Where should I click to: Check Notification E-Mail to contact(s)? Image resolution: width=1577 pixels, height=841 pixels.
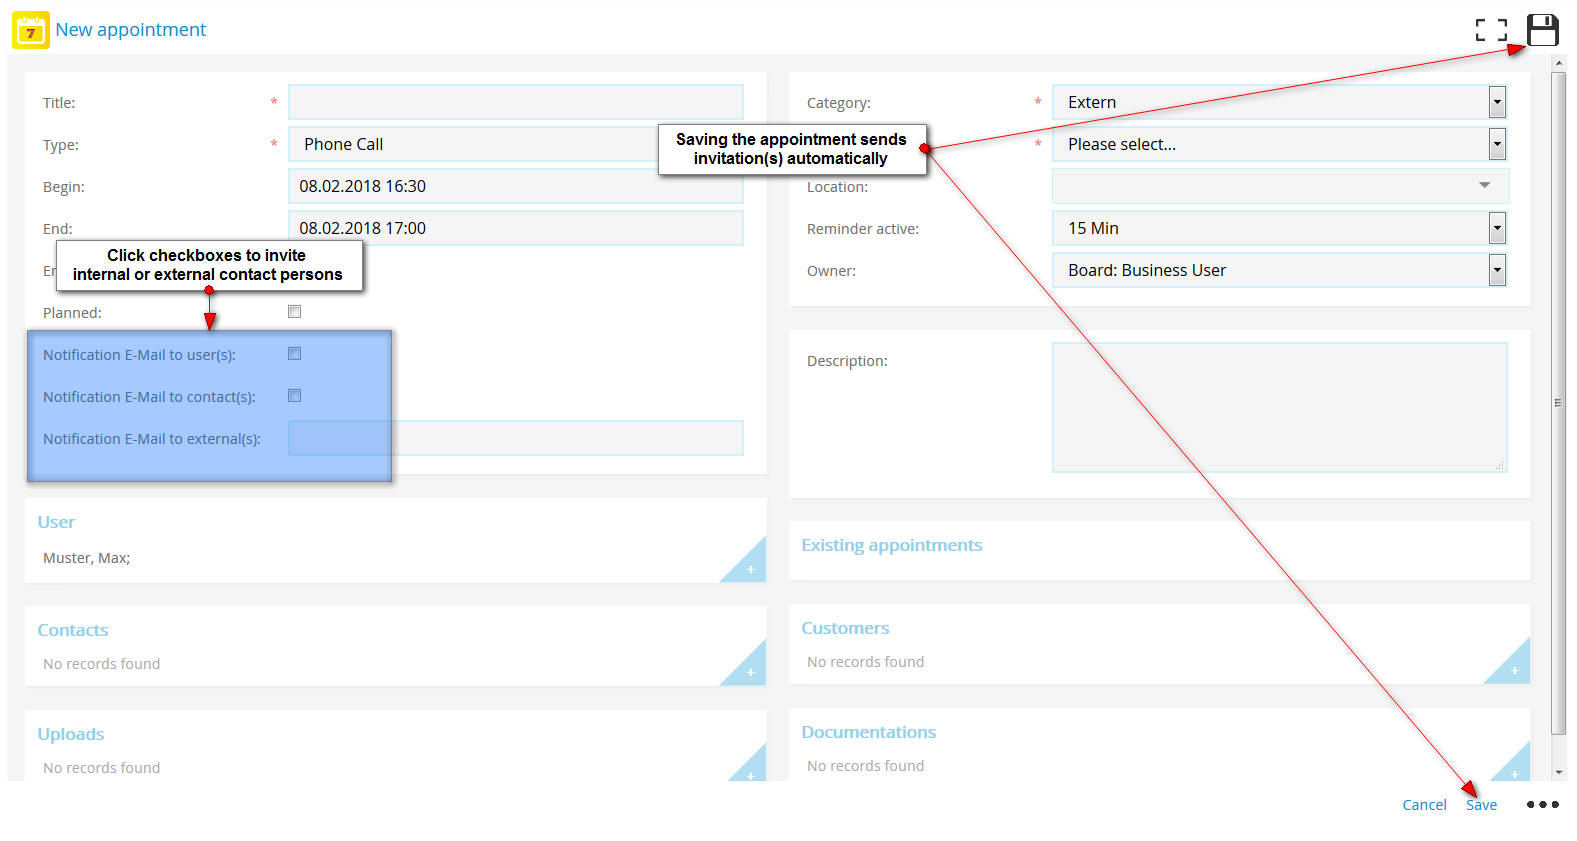coord(294,396)
